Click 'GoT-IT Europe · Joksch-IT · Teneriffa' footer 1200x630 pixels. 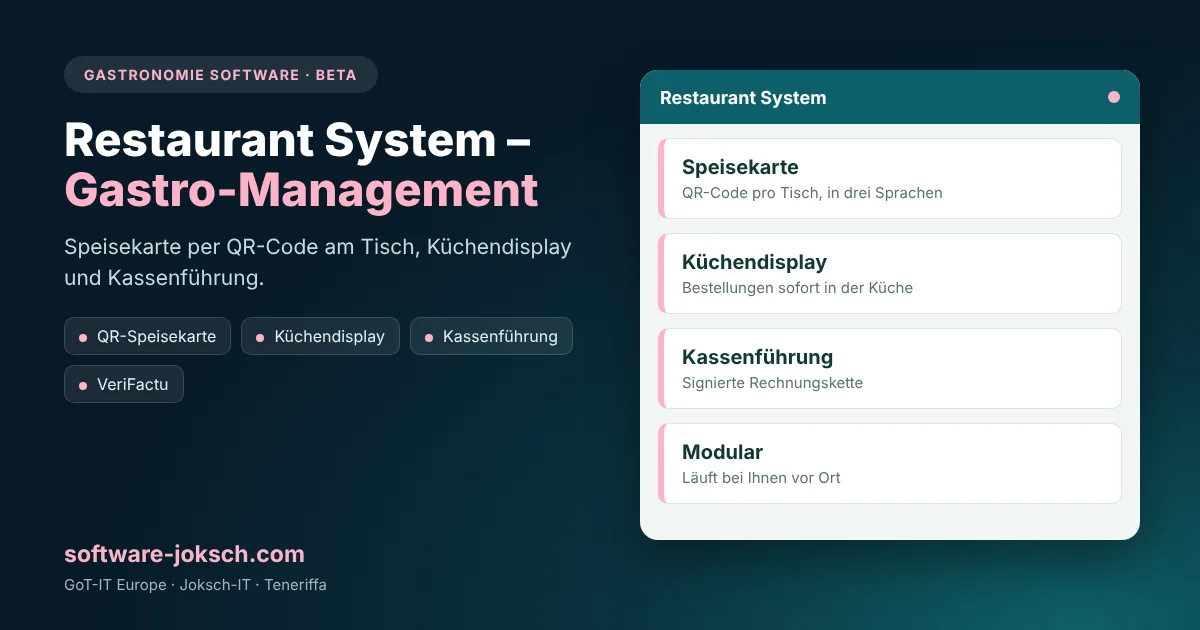pyautogui.click(x=195, y=585)
